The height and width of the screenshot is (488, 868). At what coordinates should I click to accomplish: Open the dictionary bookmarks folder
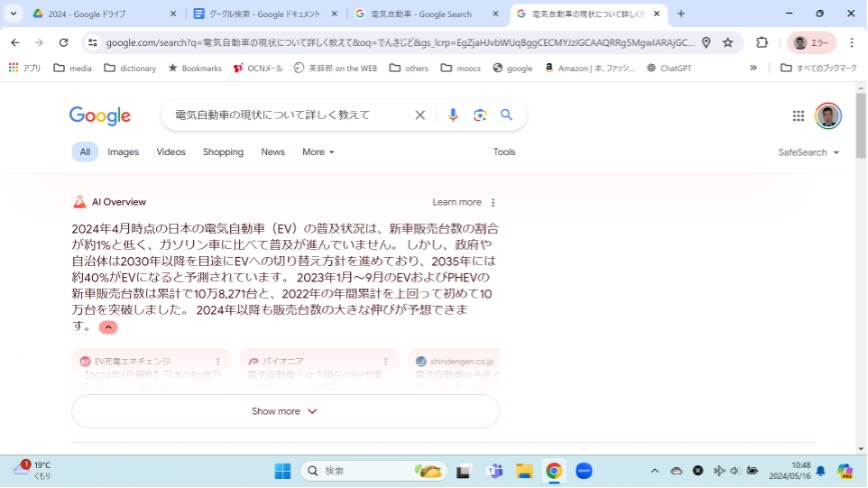coord(131,68)
